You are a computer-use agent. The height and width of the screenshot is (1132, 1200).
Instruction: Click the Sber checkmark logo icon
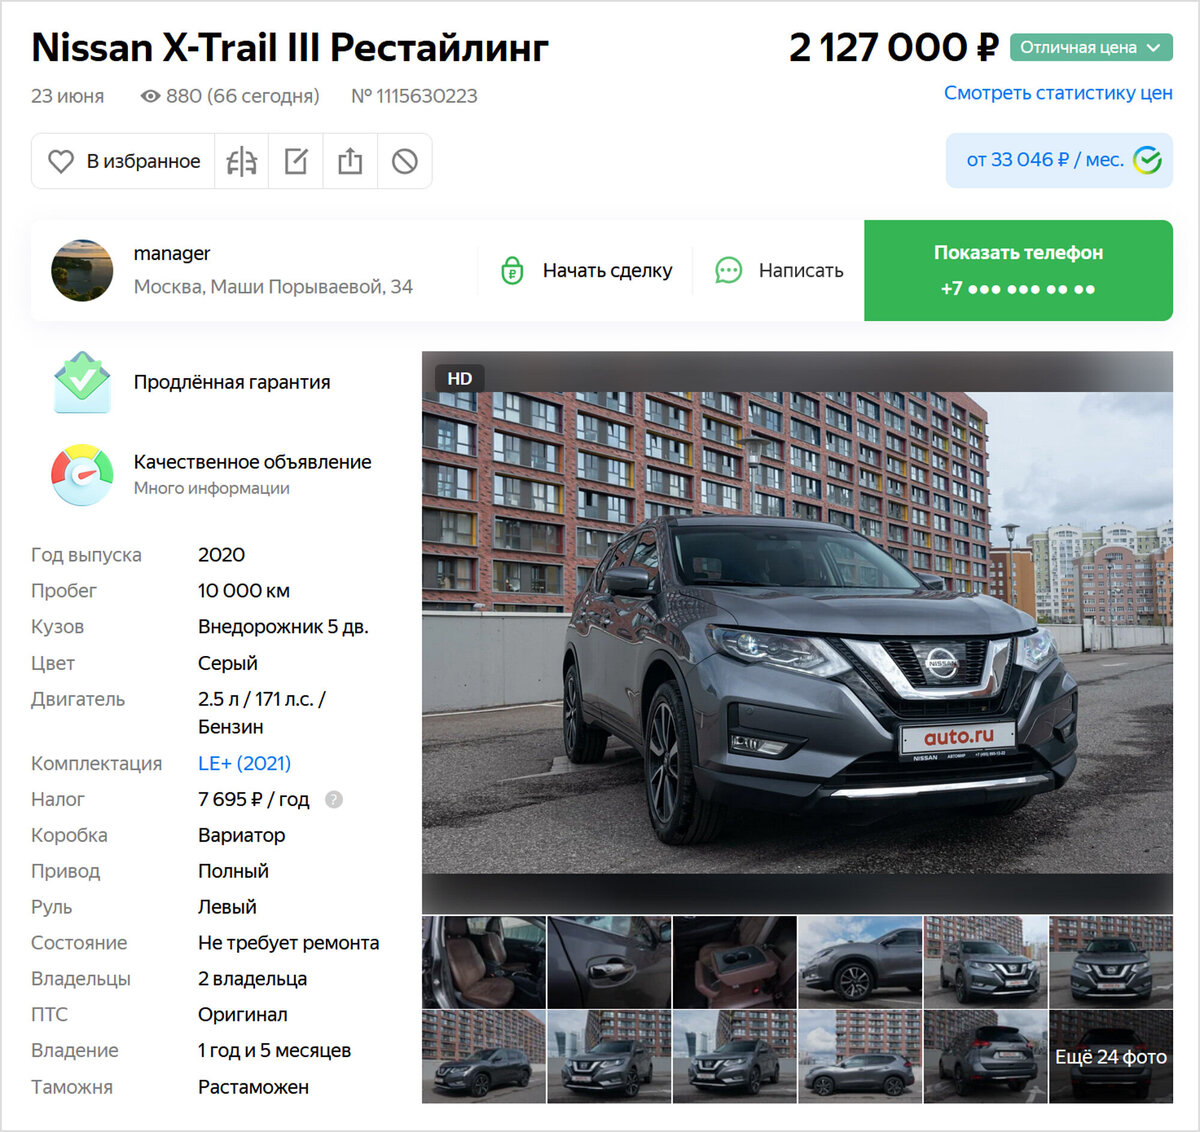[1147, 160]
